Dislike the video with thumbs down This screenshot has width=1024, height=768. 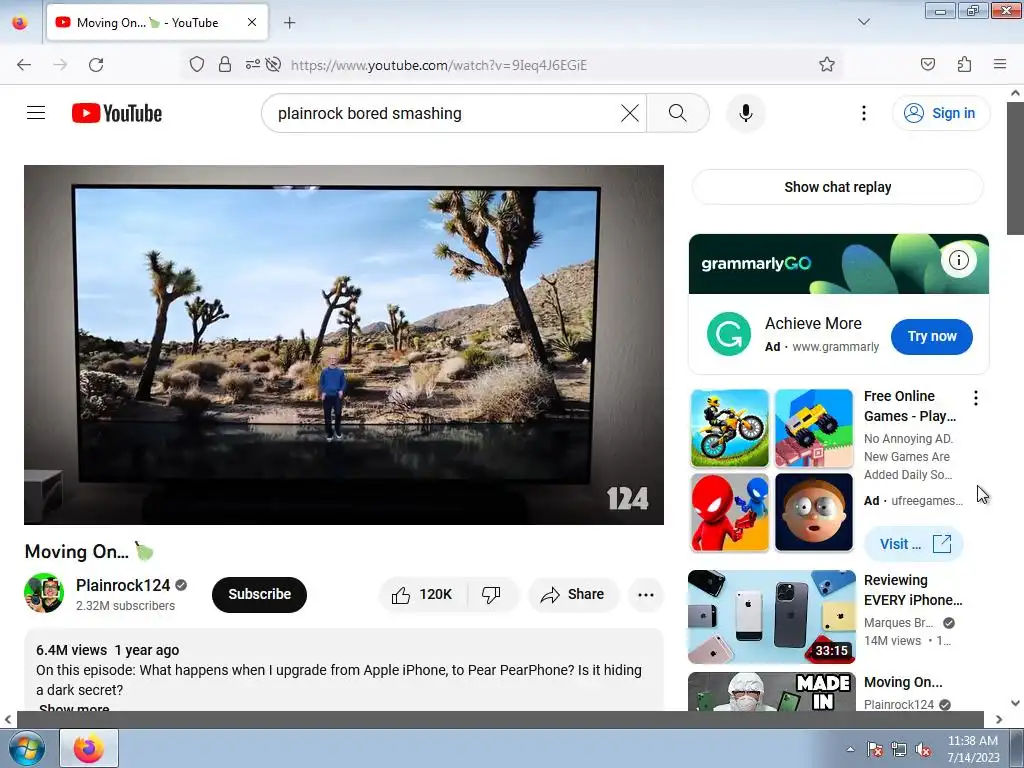491,594
